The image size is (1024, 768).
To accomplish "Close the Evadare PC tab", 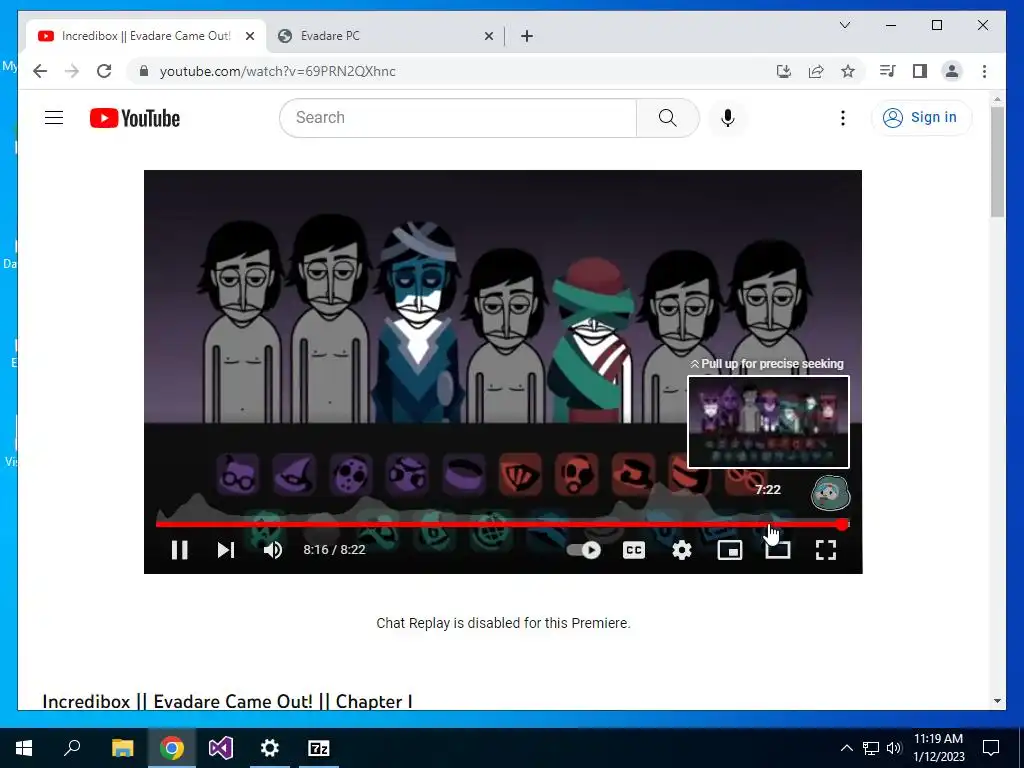I will tap(488, 36).
